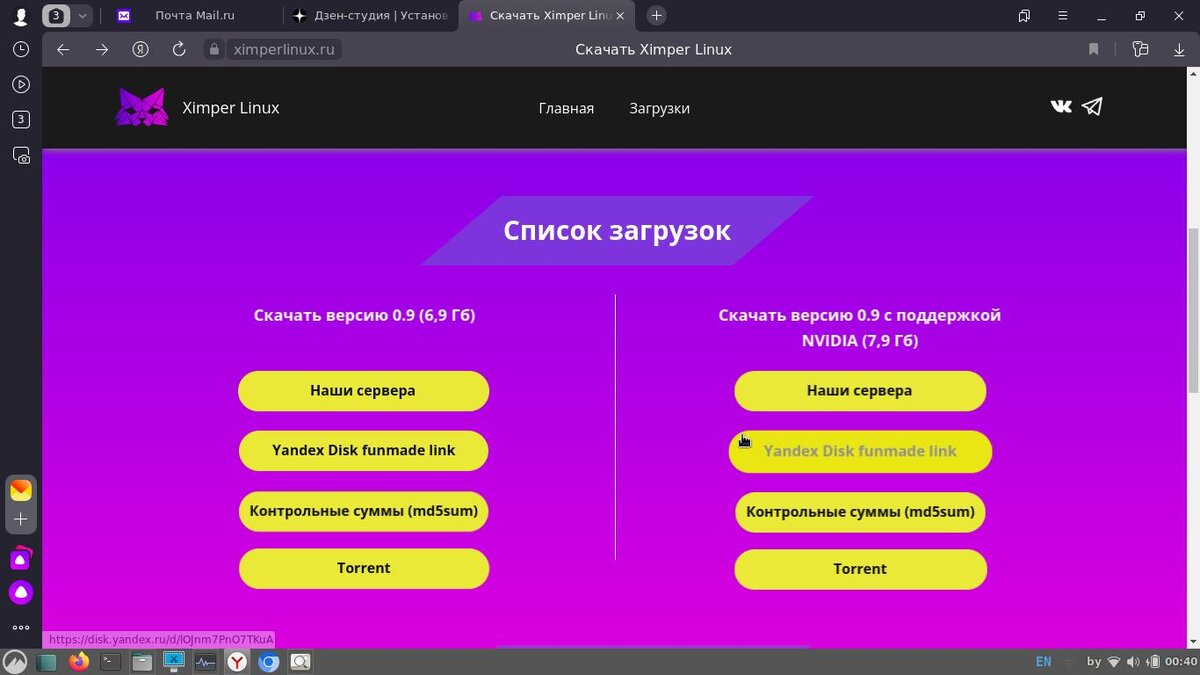This screenshot has height=675, width=1200.
Task: Open the Главная navigation item
Action: pyautogui.click(x=566, y=108)
